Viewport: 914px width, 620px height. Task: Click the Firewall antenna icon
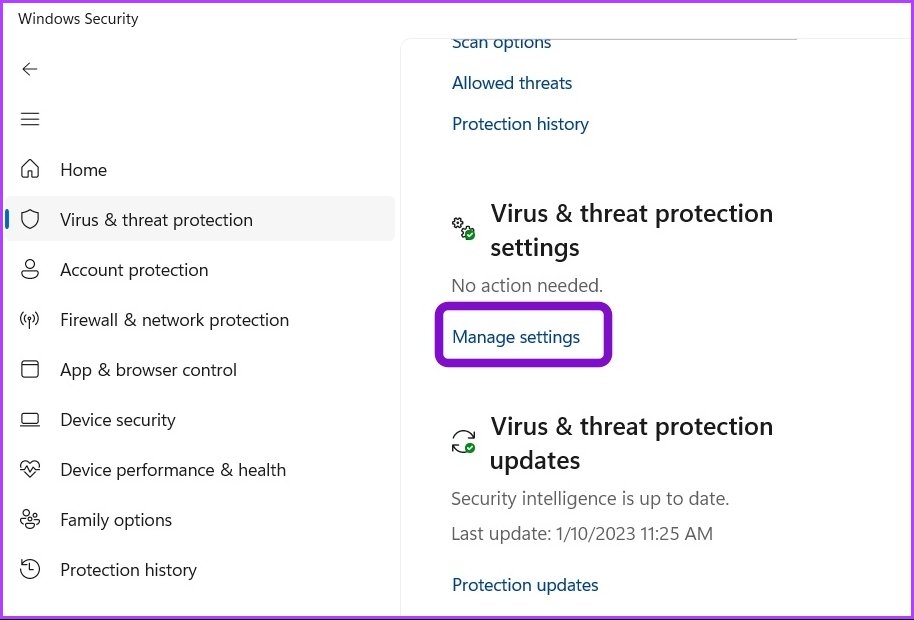tap(30, 320)
